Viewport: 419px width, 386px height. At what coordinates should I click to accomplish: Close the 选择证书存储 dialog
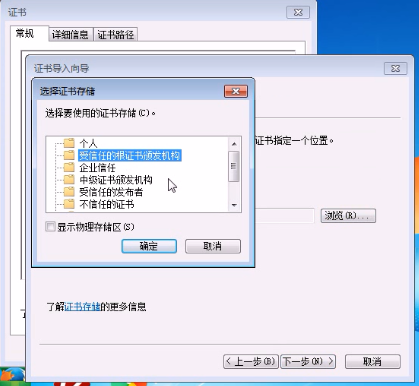tap(236, 91)
